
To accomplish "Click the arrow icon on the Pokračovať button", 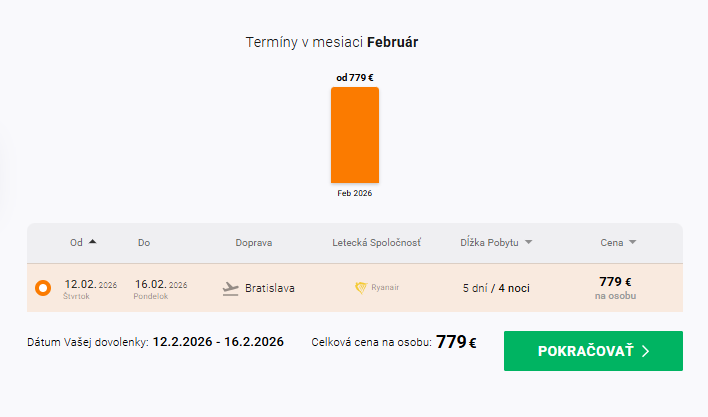I will pos(646,351).
